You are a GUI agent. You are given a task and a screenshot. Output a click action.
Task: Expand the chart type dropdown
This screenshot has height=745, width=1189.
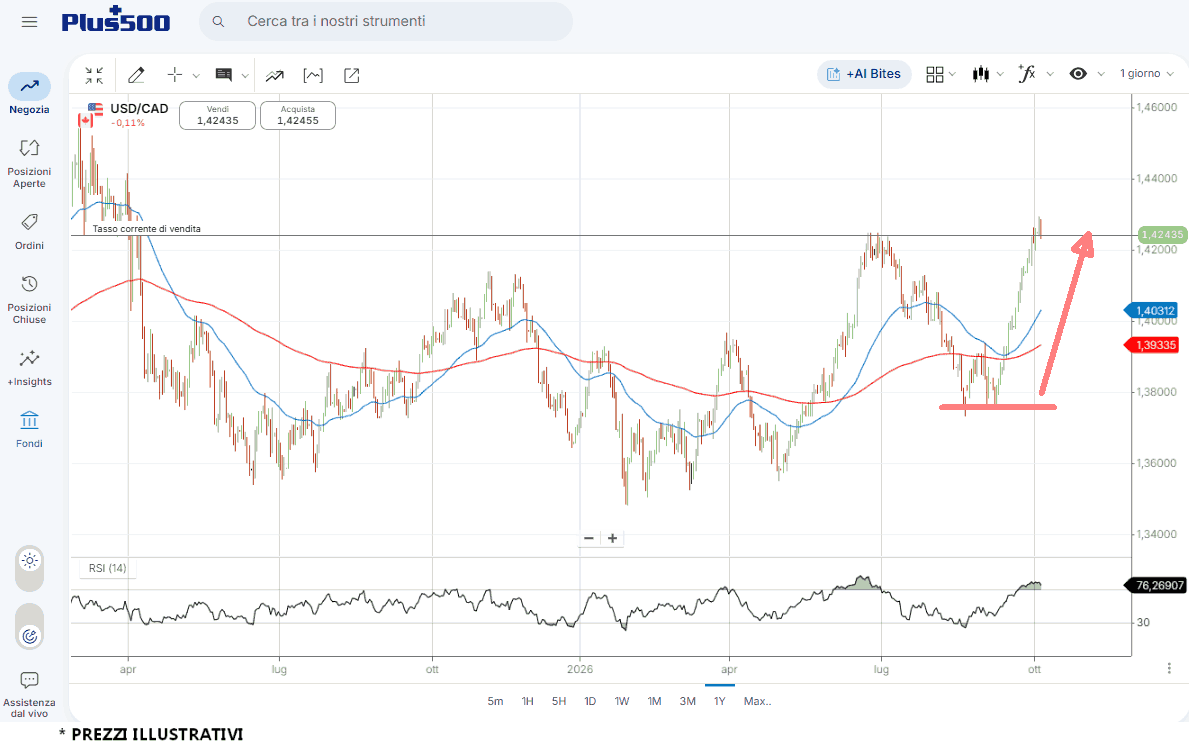coord(1000,74)
